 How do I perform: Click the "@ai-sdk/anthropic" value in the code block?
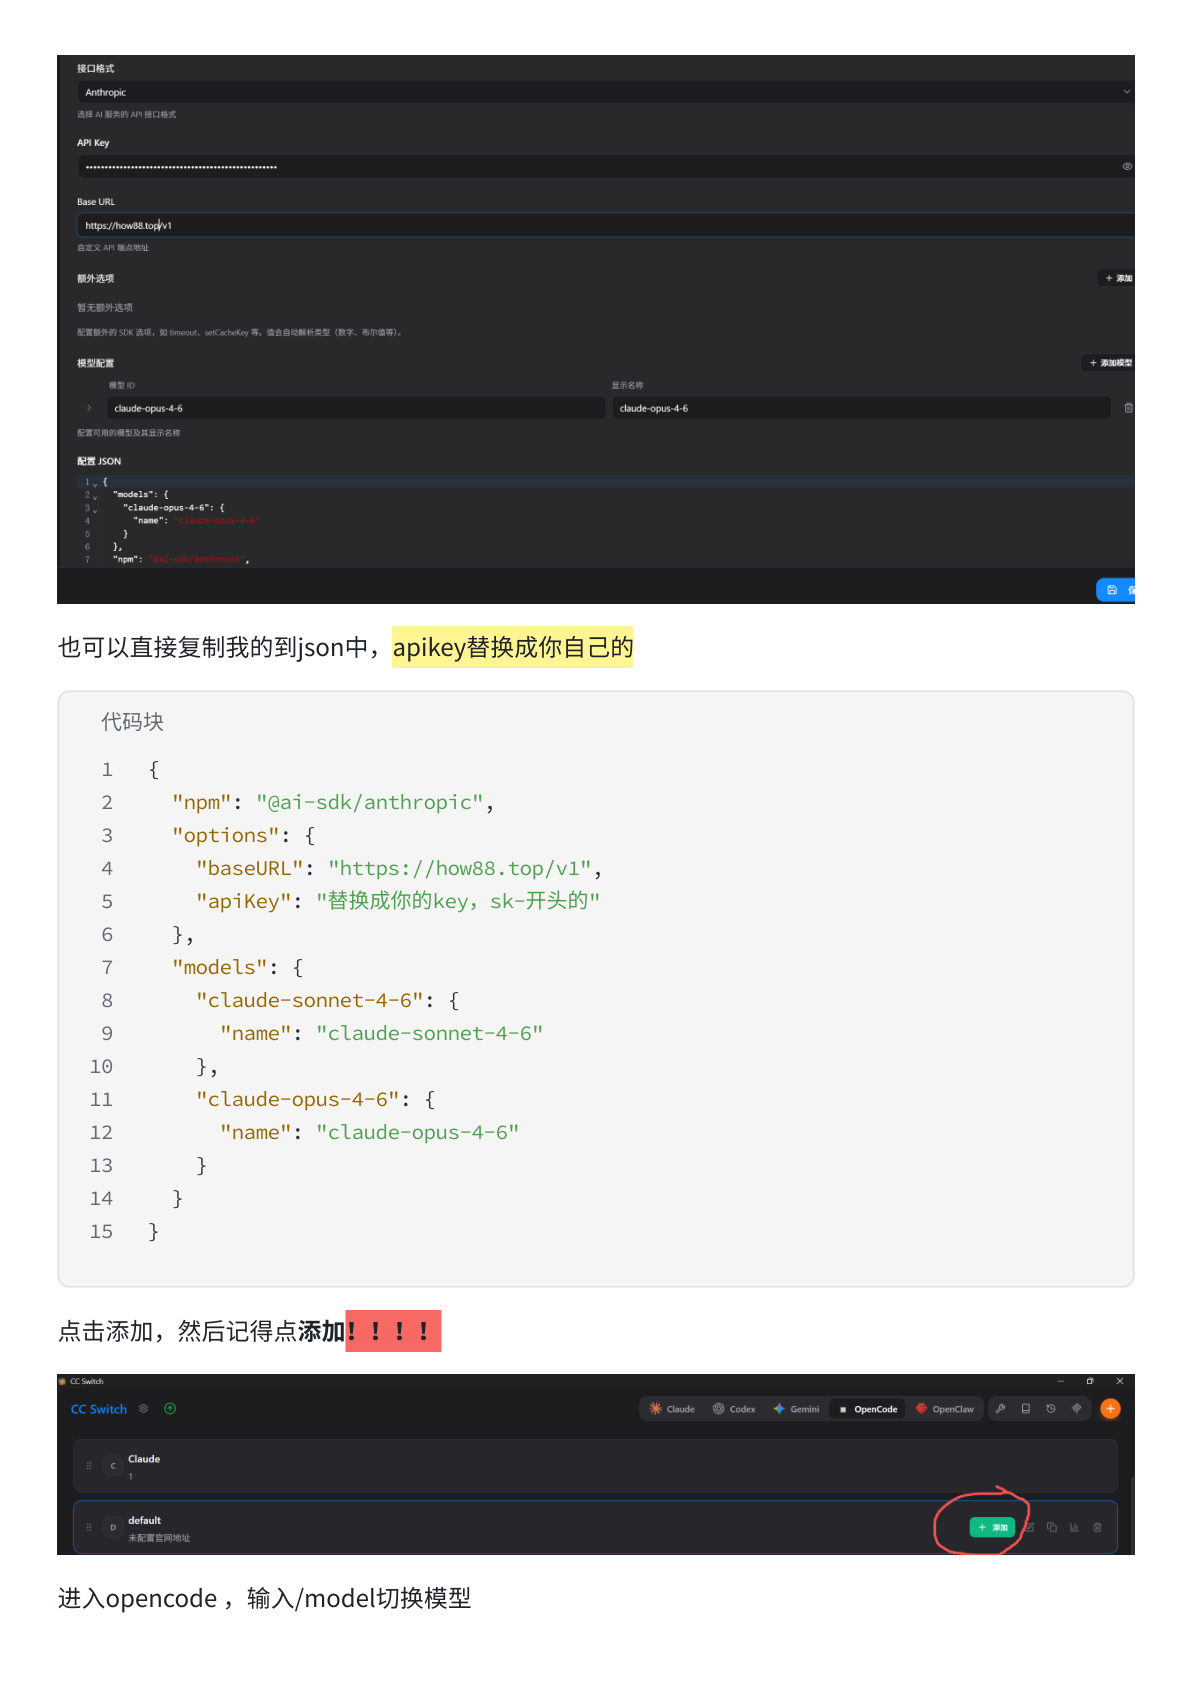369,802
